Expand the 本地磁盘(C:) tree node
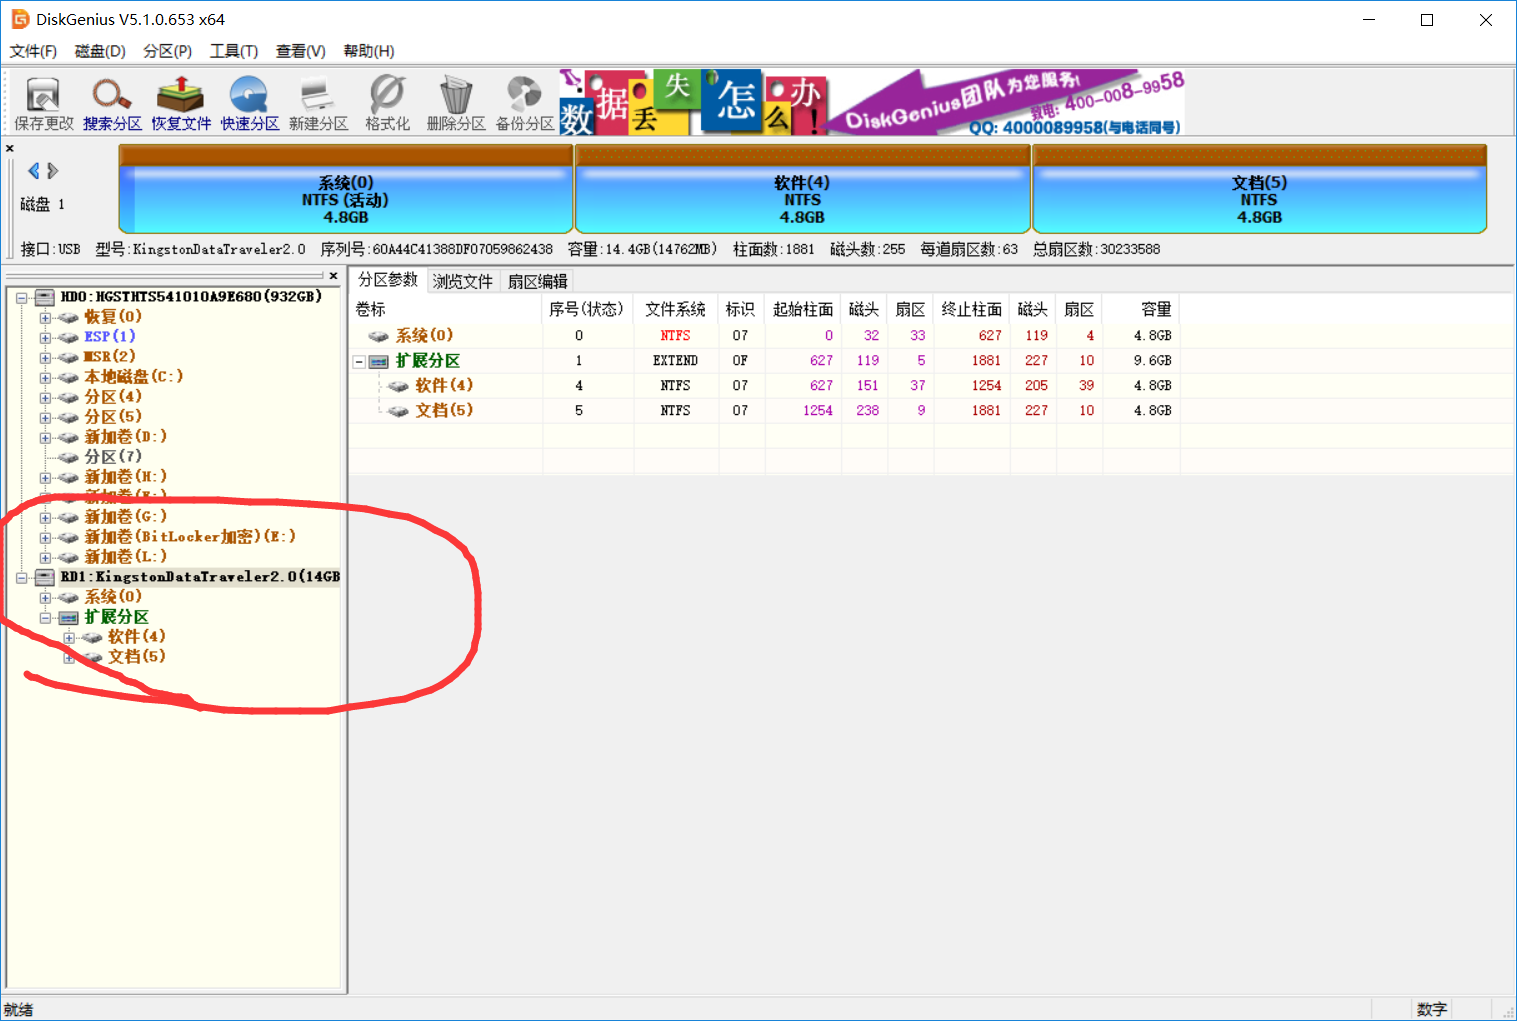Image resolution: width=1517 pixels, height=1021 pixels. click(x=45, y=378)
